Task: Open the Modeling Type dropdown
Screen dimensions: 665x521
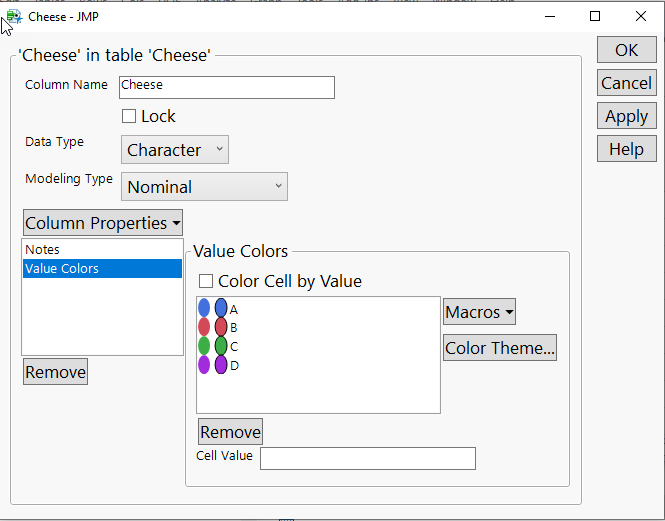Action: click(204, 187)
